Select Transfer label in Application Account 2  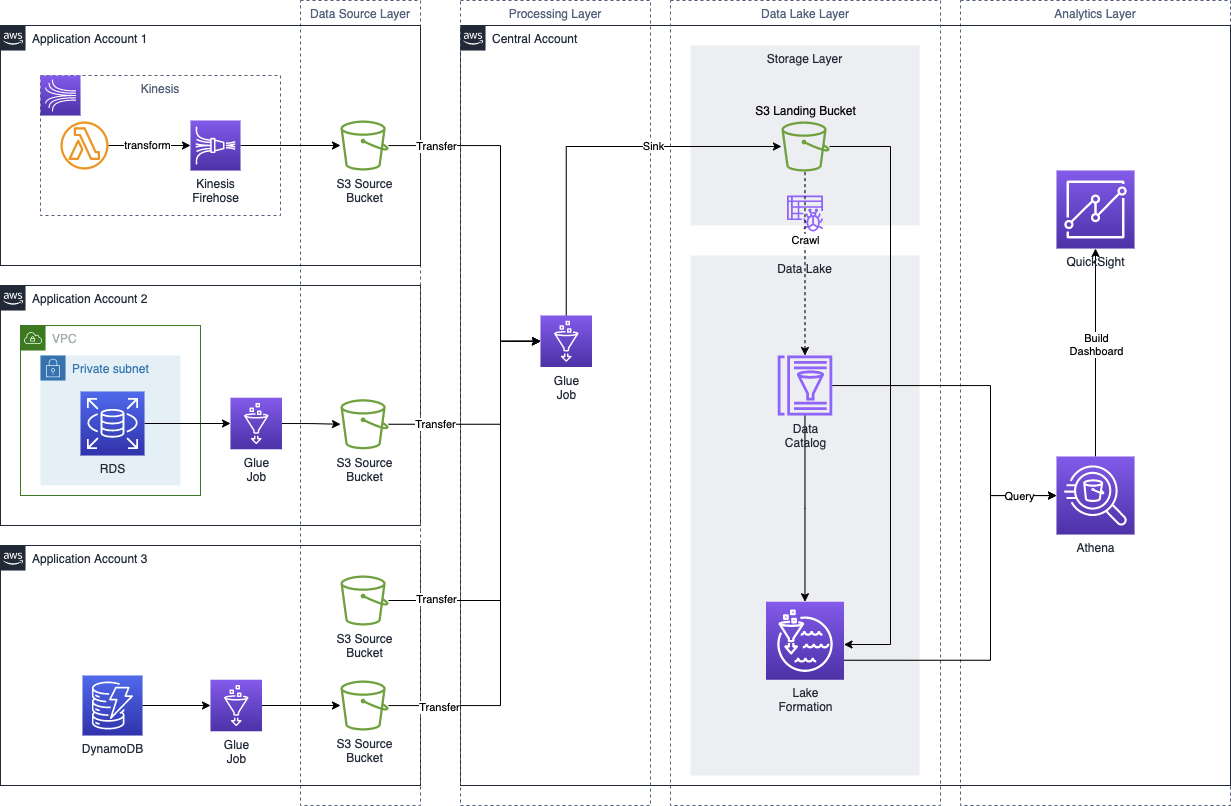pos(436,424)
